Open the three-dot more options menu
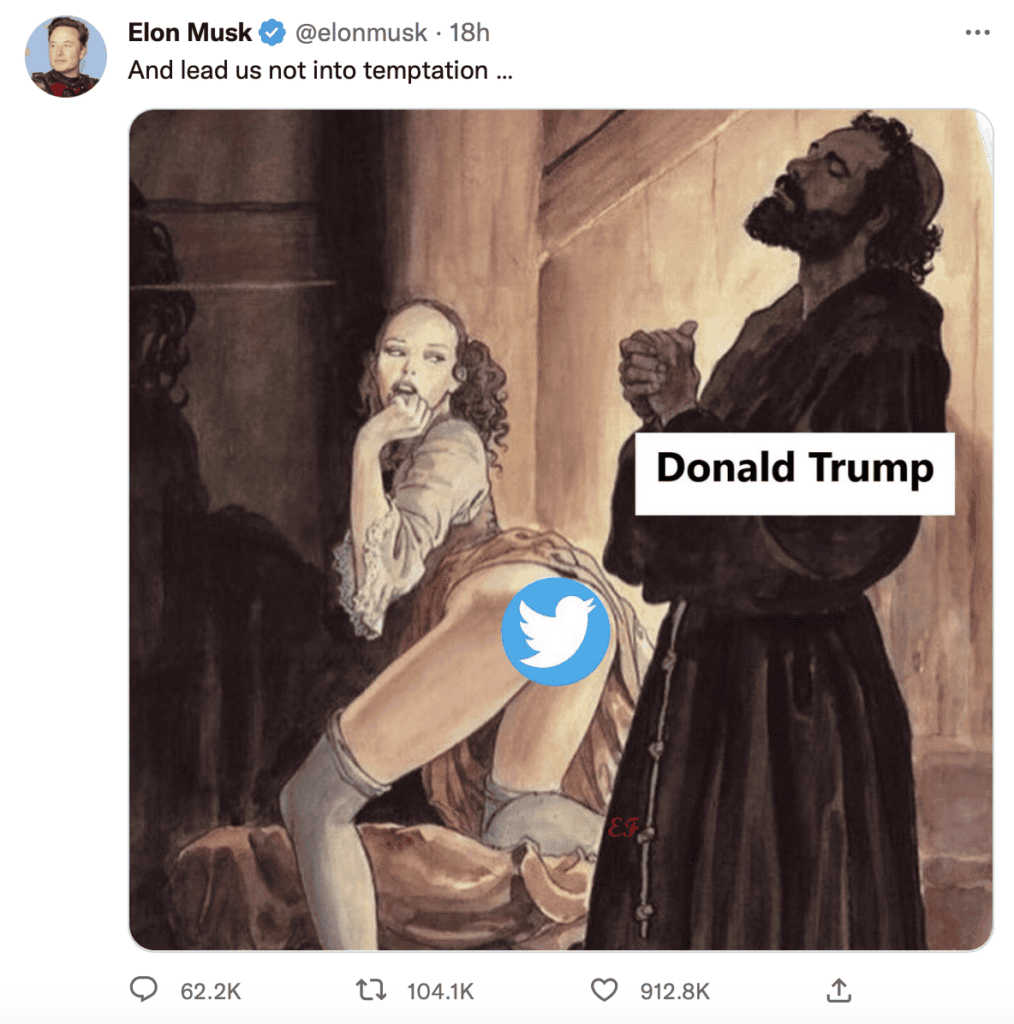This screenshot has height=1024, width=1014. click(x=977, y=32)
